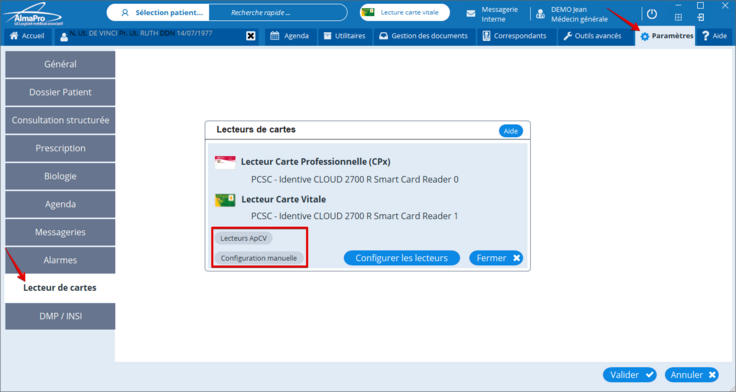Screen dimensions: 736x392
Task: Close the open patient tab with the X icon
Action: pyautogui.click(x=251, y=36)
